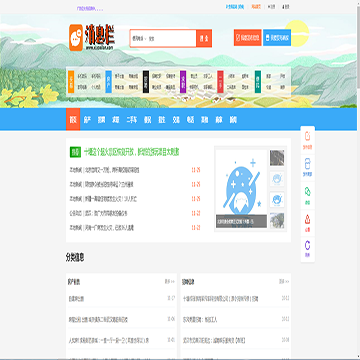Click the large blue placeholder slideshow image

point(241,189)
